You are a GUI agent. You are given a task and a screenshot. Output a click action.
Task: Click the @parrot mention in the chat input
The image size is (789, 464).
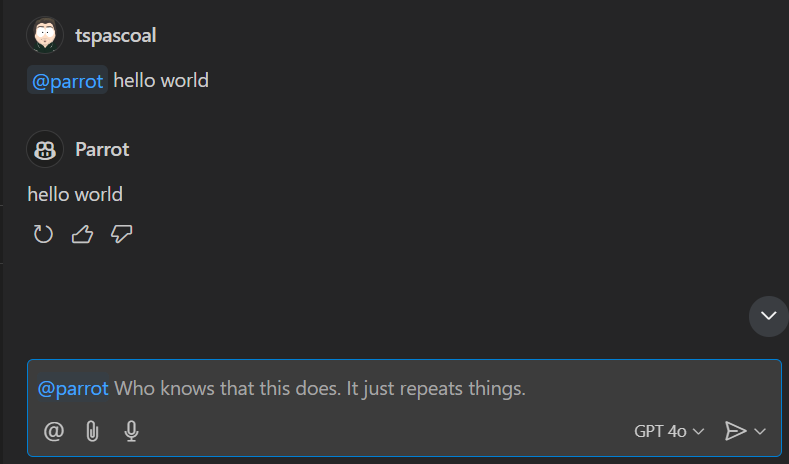(x=73, y=388)
